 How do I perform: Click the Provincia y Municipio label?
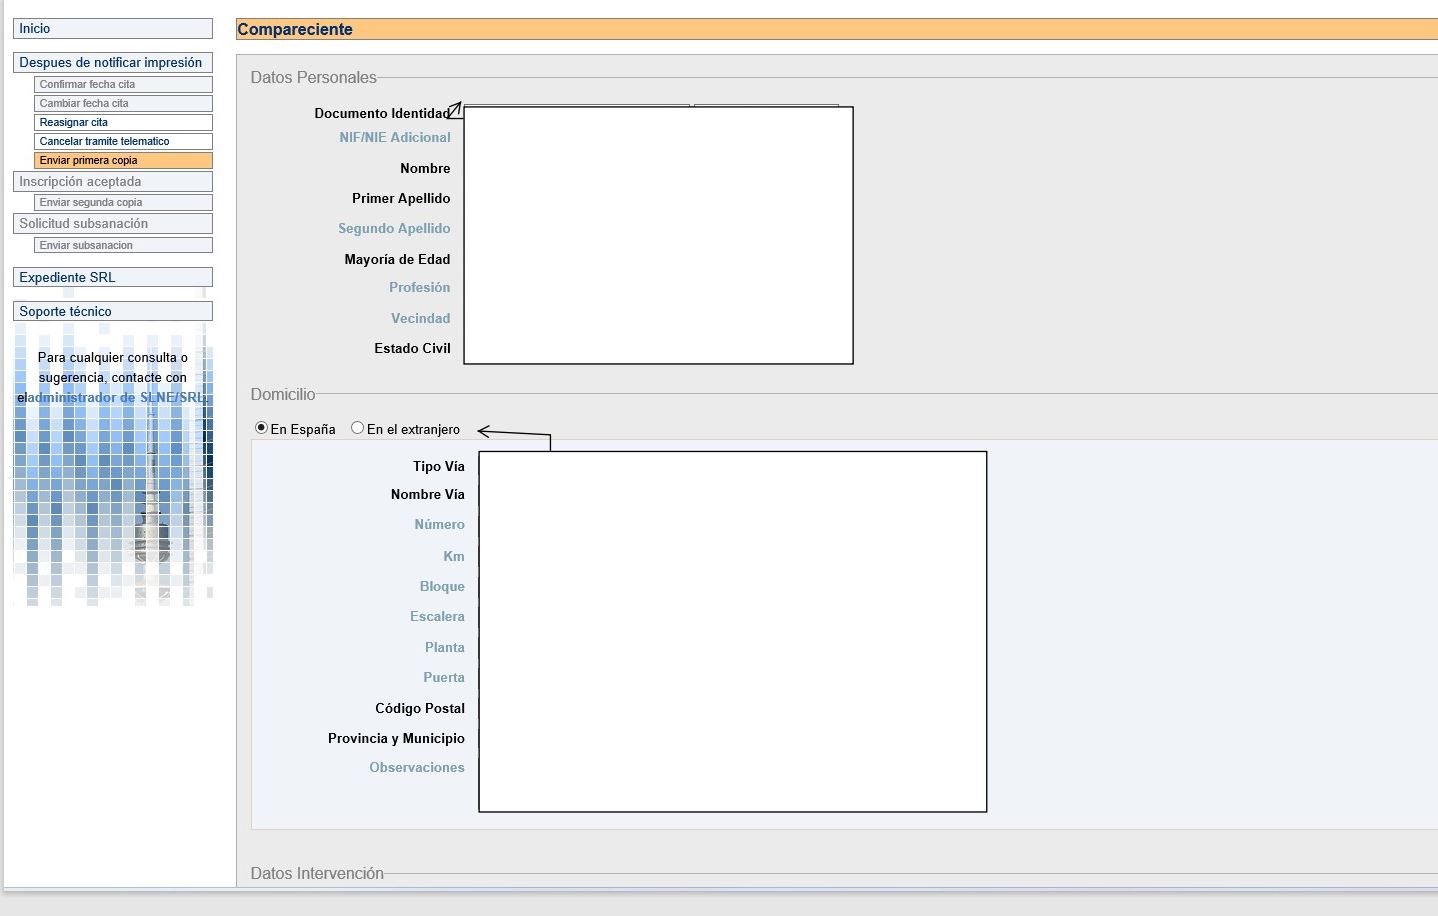coord(396,739)
